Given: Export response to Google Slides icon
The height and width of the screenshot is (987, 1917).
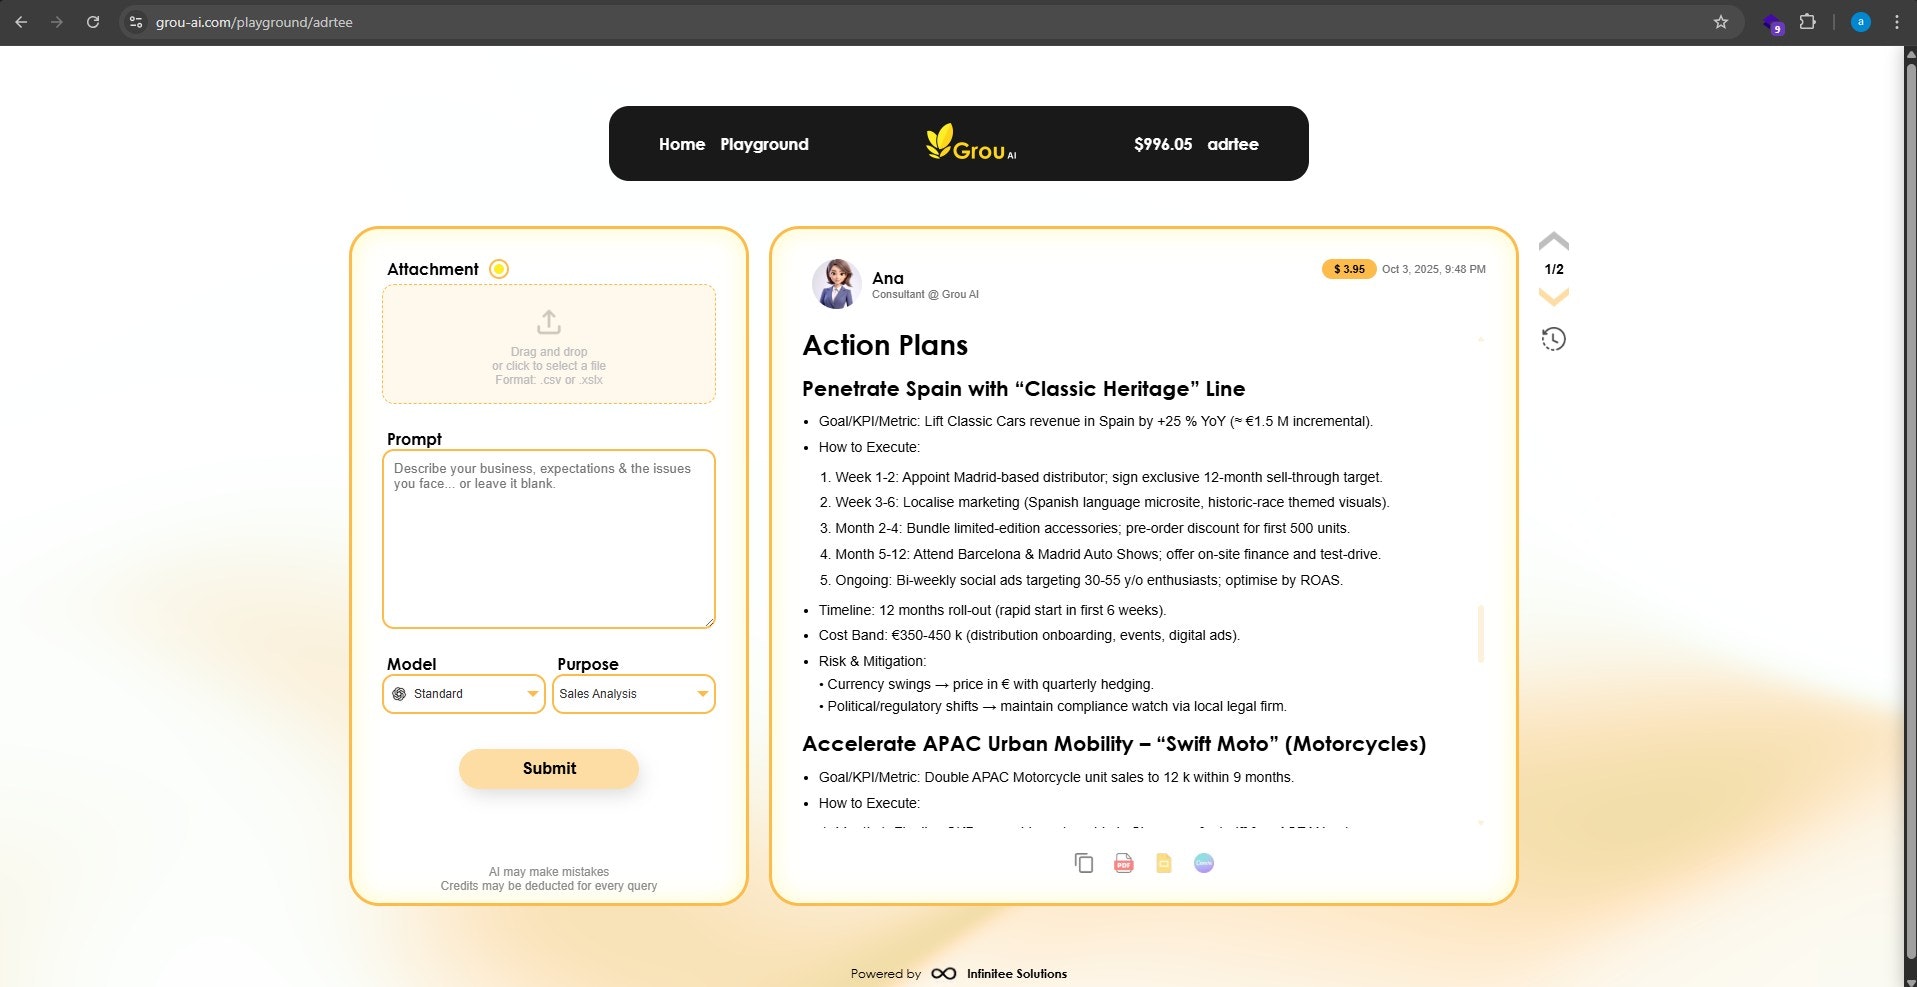Looking at the screenshot, I should point(1163,863).
